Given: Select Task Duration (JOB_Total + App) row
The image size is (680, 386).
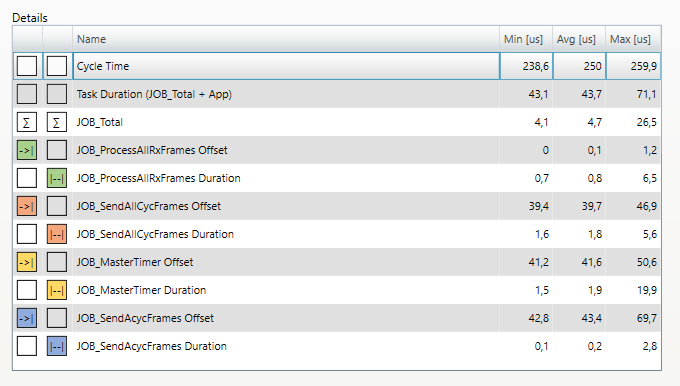Looking at the screenshot, I should click(x=337, y=94).
